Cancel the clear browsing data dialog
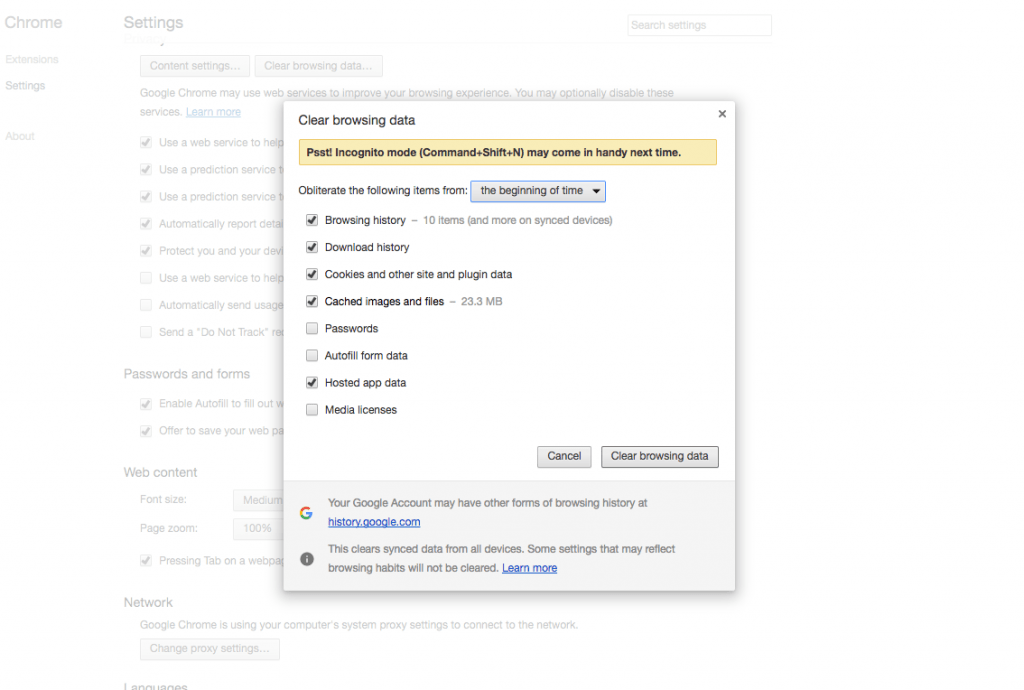Image resolution: width=1024 pixels, height=690 pixels. point(563,456)
